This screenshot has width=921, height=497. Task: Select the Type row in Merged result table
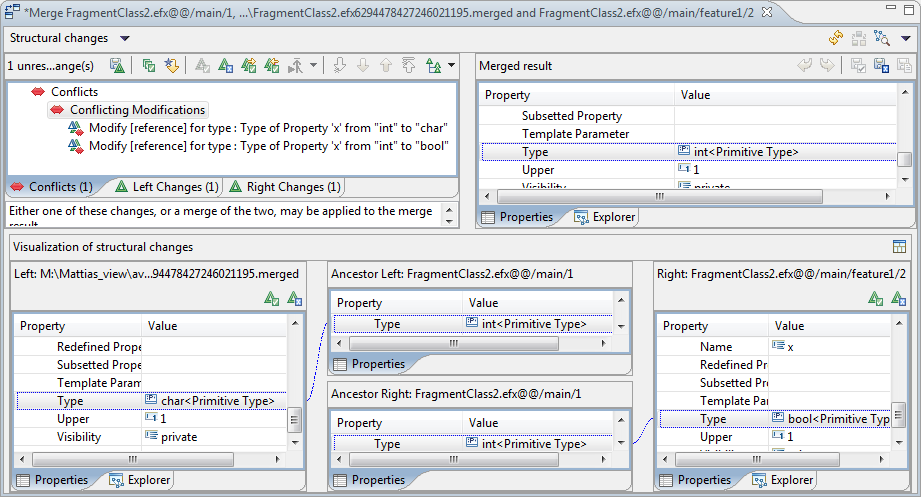click(689, 152)
